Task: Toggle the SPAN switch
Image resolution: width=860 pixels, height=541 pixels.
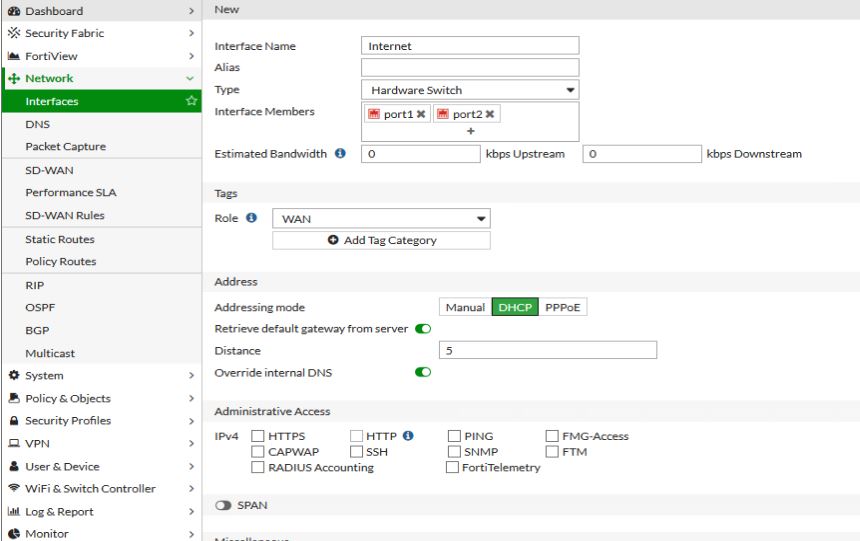Action: 223,505
